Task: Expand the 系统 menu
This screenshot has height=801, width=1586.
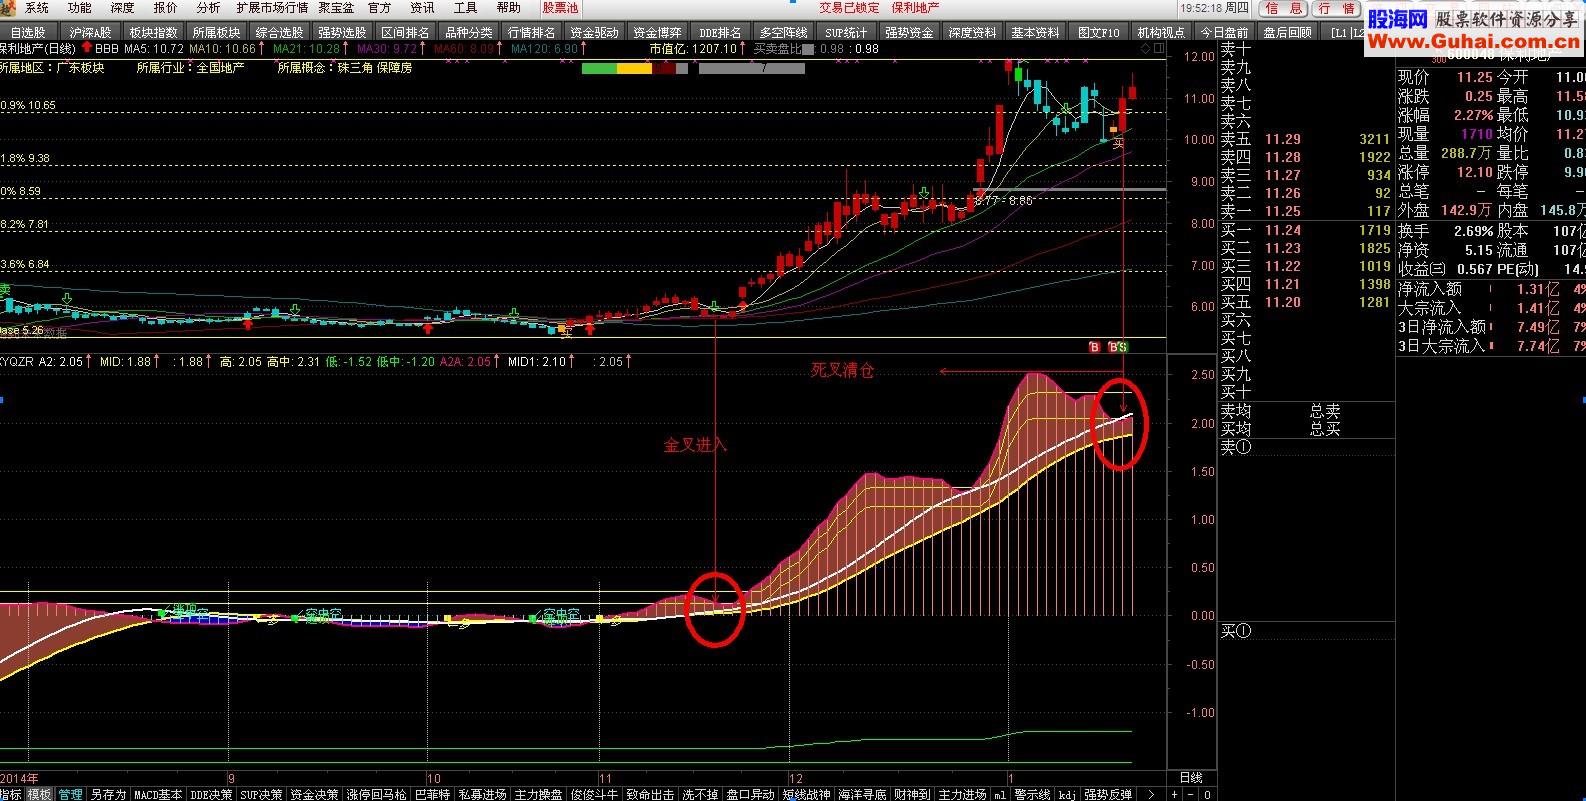Action: click(37, 8)
